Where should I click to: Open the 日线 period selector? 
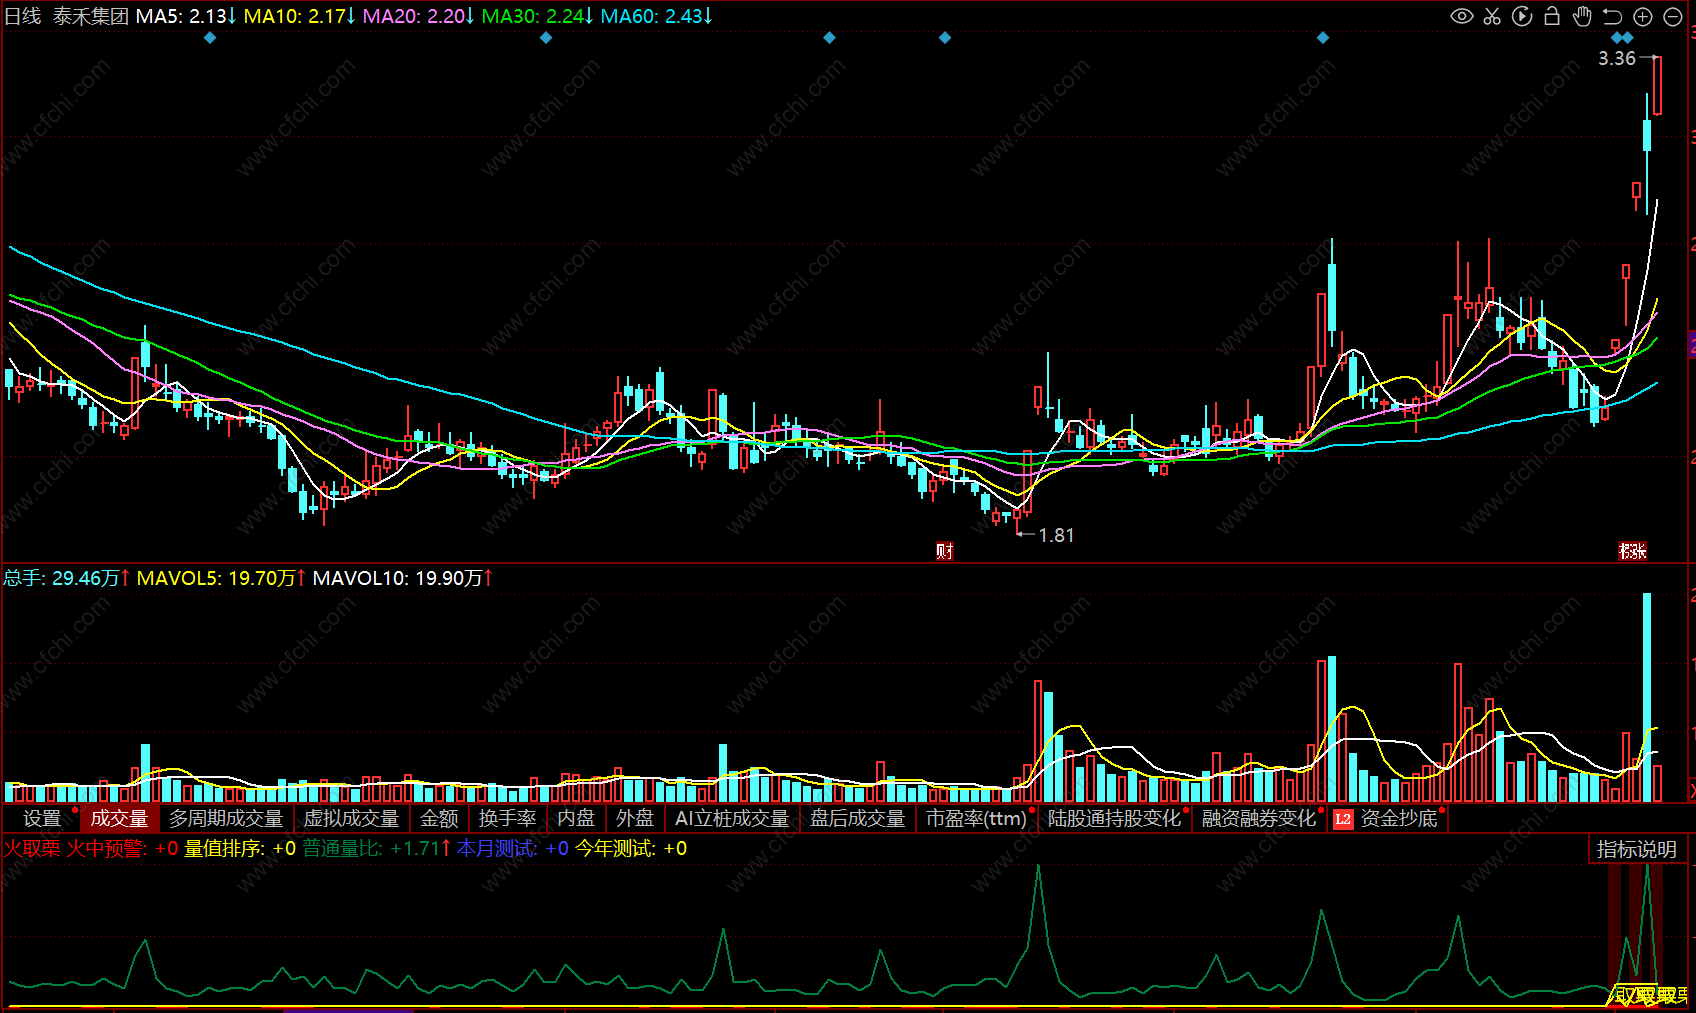(x=23, y=16)
